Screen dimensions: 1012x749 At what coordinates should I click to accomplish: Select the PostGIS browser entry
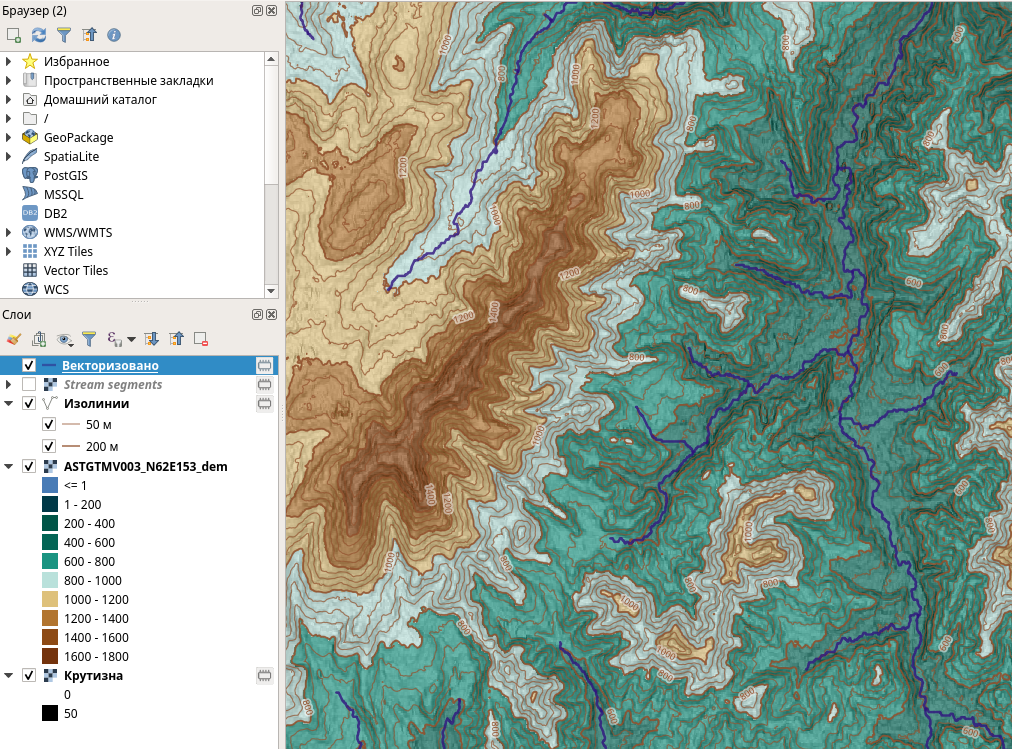(x=65, y=176)
